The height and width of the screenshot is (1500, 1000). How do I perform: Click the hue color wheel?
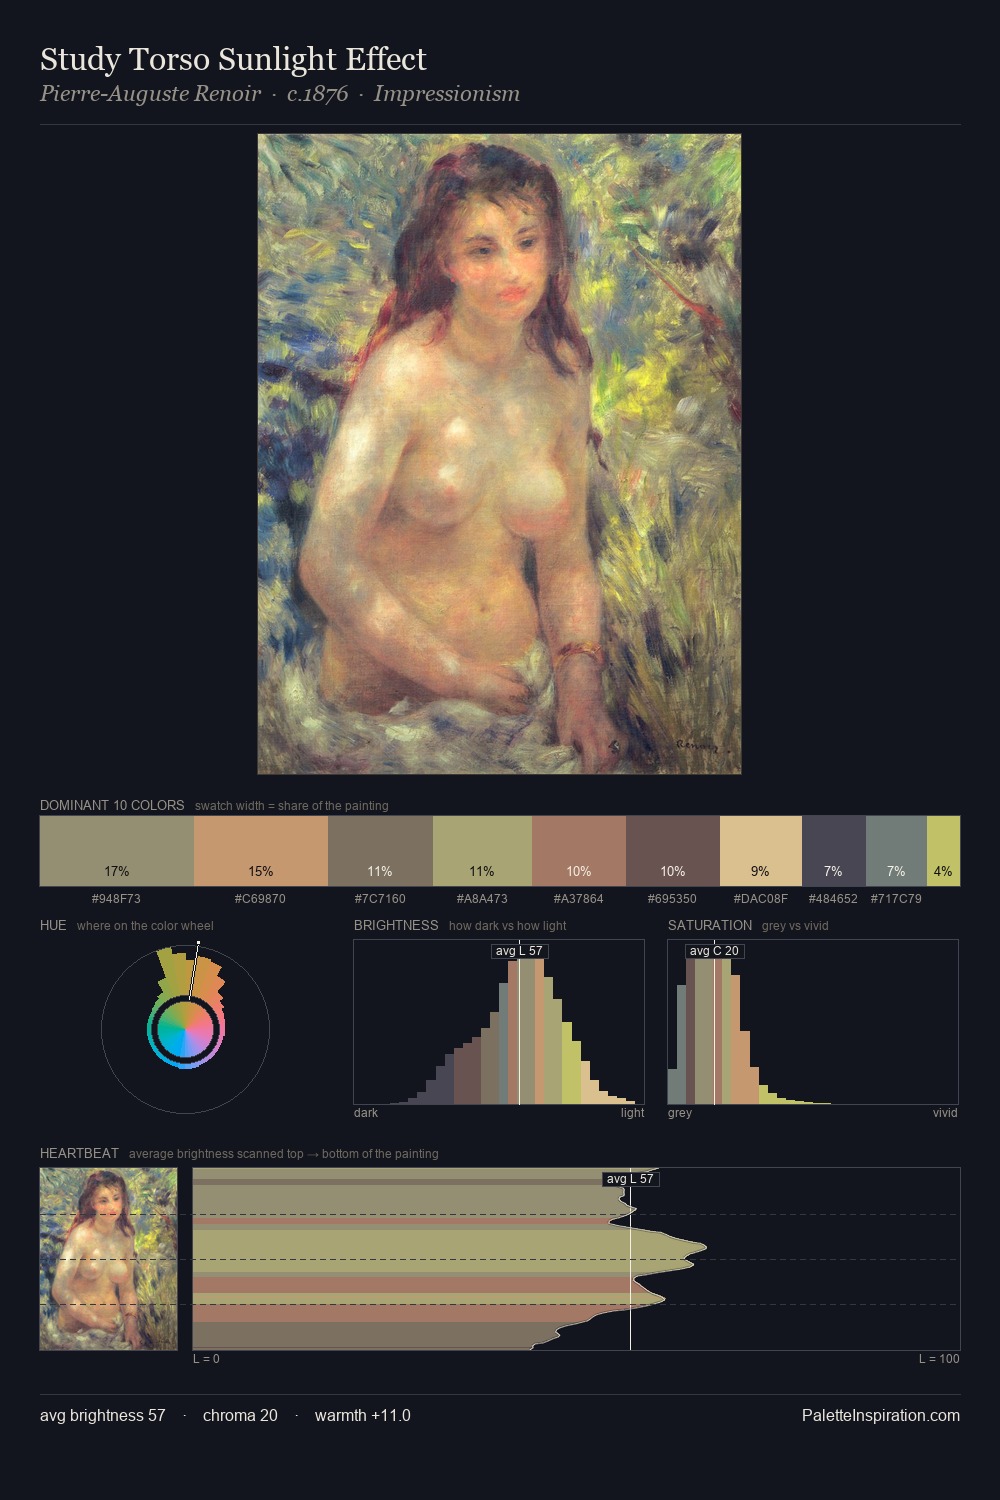pyautogui.click(x=185, y=1029)
